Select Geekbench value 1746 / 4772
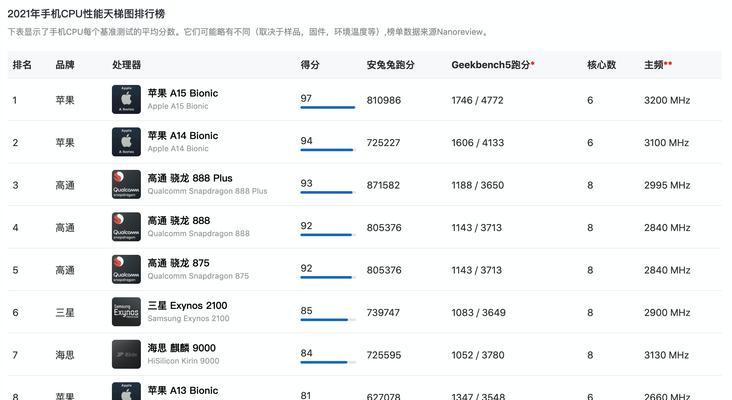The image size is (732, 400). click(477, 100)
